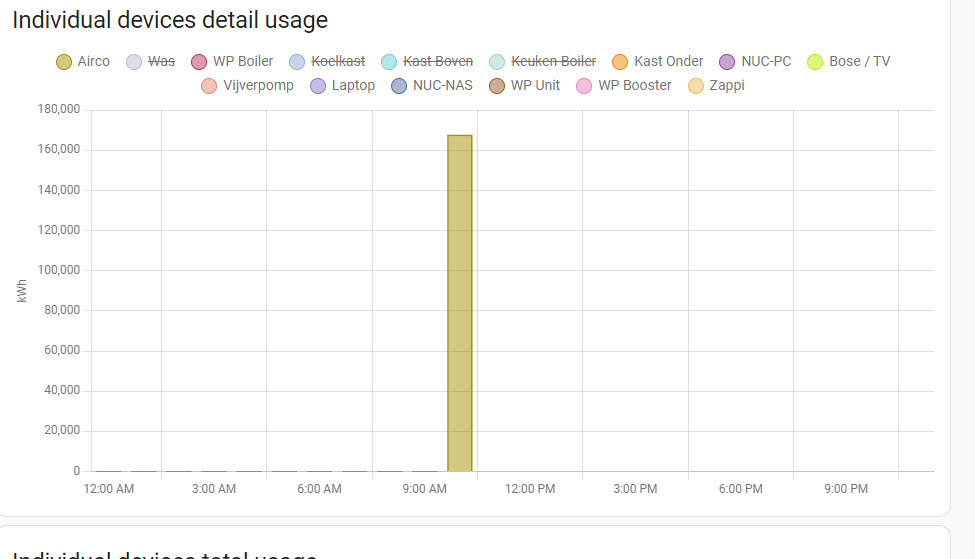Click the WP Unit brown circle
Image resolution: width=975 pixels, height=559 pixels.
pyautogui.click(x=495, y=86)
